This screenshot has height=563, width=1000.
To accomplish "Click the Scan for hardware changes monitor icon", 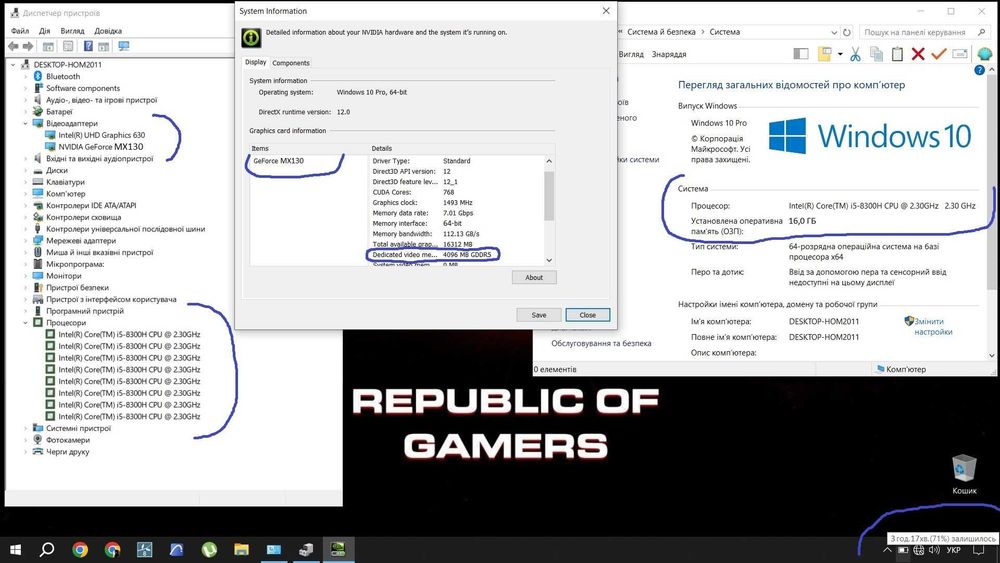I will [124, 47].
